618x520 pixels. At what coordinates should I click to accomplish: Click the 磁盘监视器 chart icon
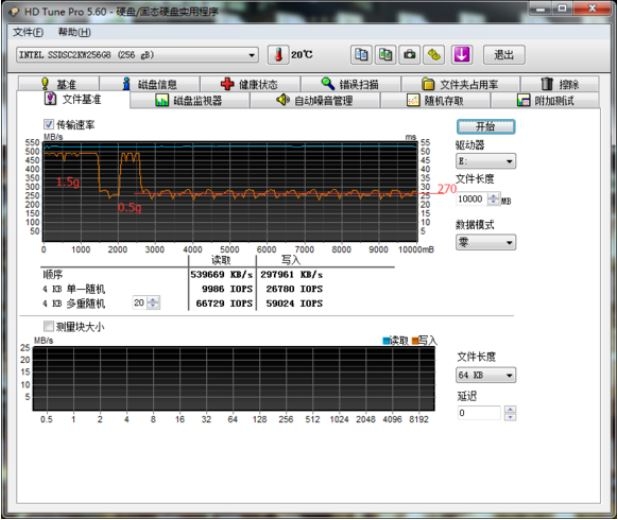[x=162, y=100]
